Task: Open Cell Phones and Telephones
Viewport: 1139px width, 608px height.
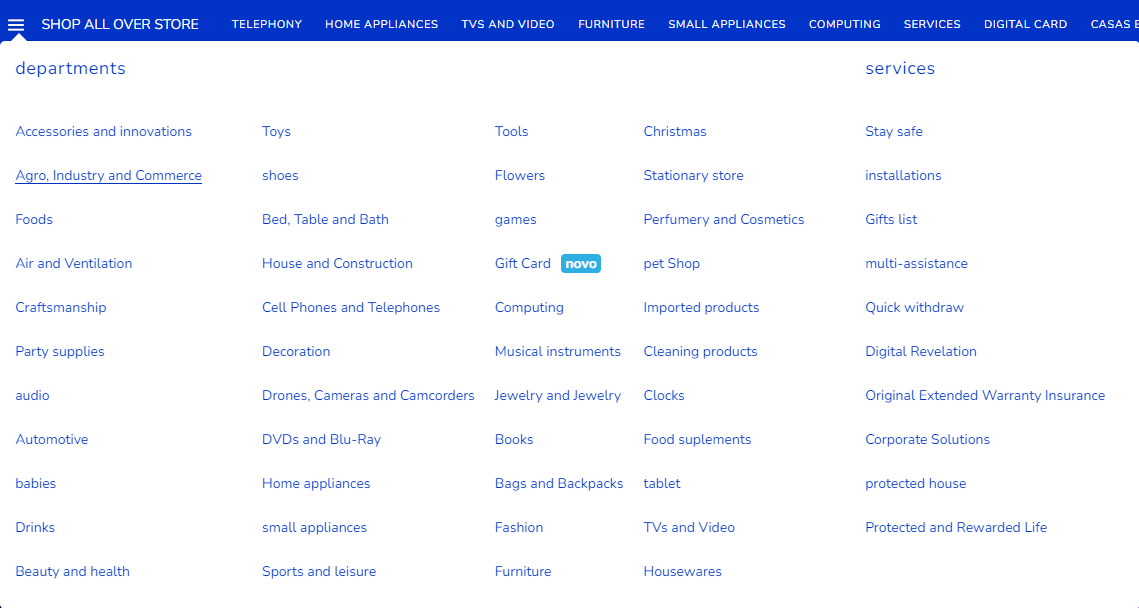Action: [x=351, y=307]
